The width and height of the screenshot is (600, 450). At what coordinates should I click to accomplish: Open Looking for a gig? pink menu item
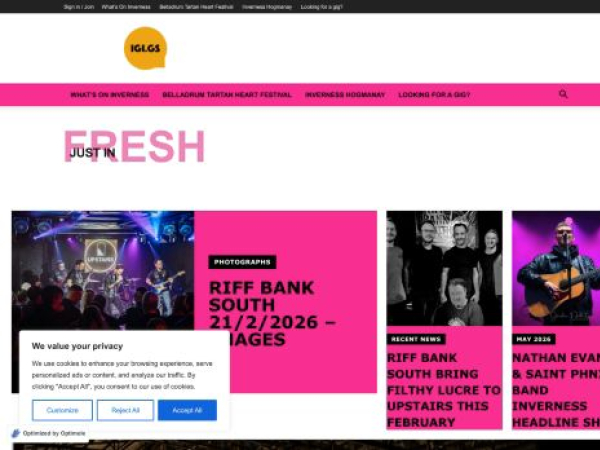coord(434,95)
